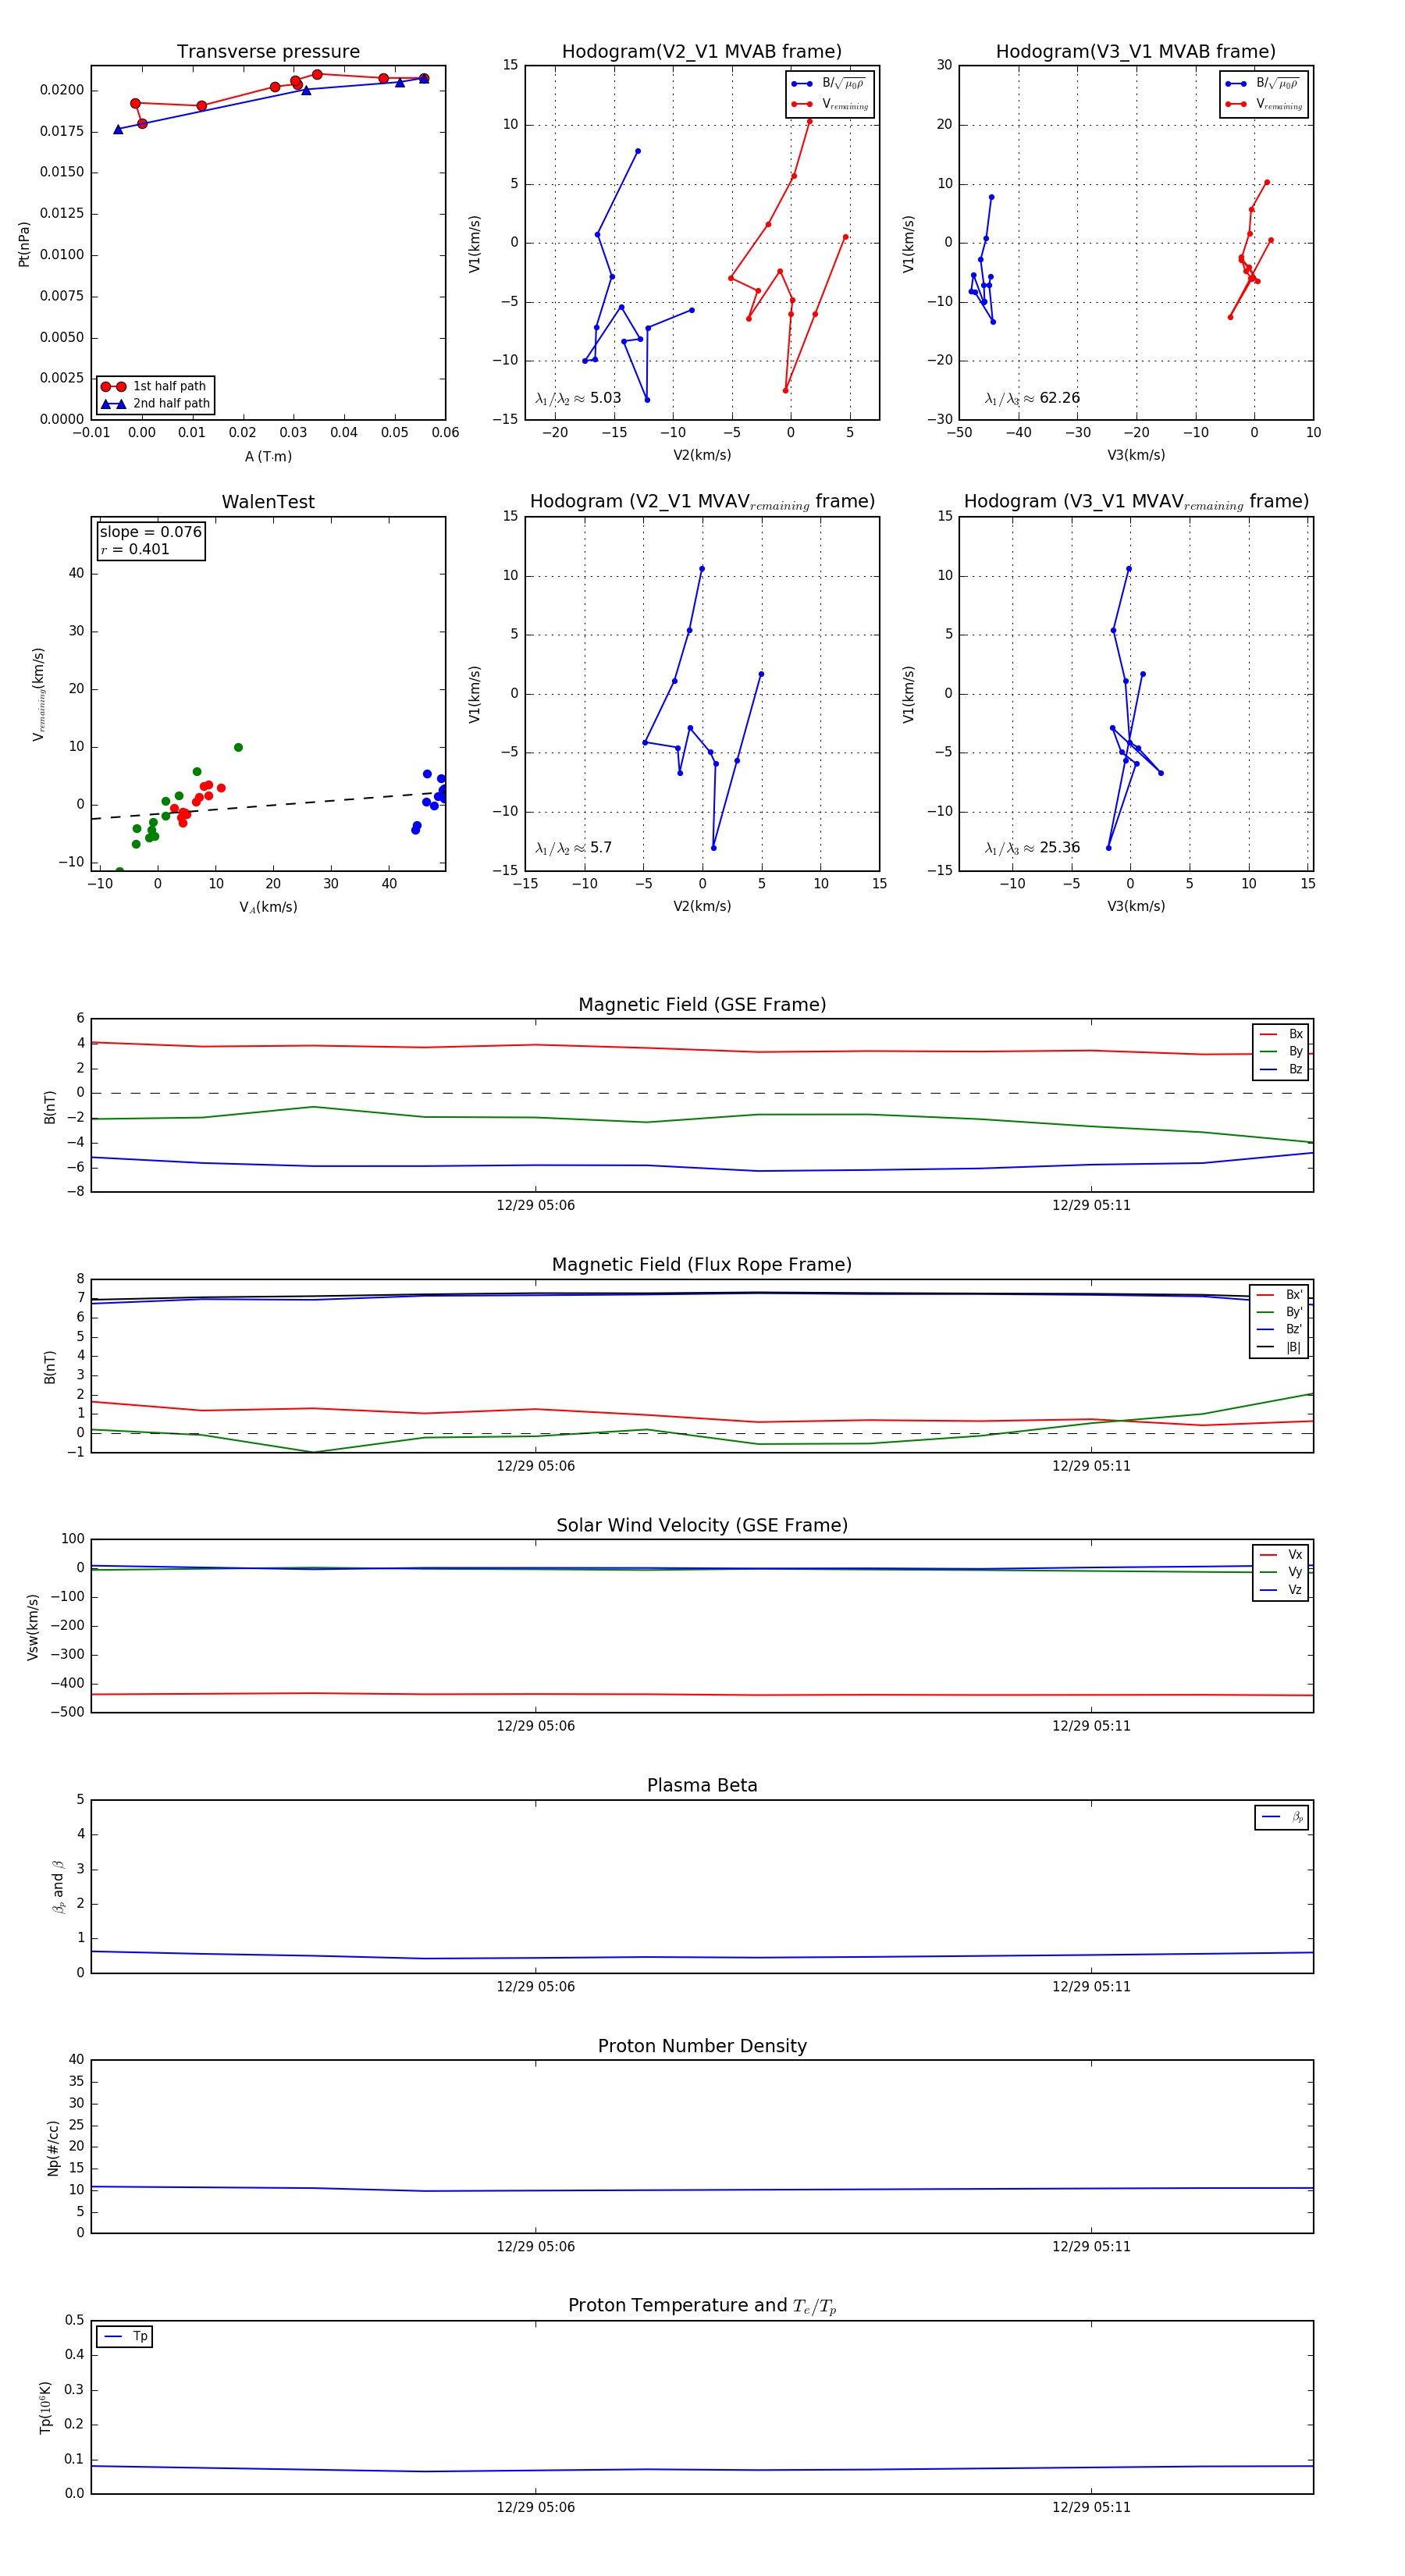This screenshot has height=2576, width=1405.
Task: Click '12/29 05:06' tick under Proton Temperature
Action: pos(535,2507)
